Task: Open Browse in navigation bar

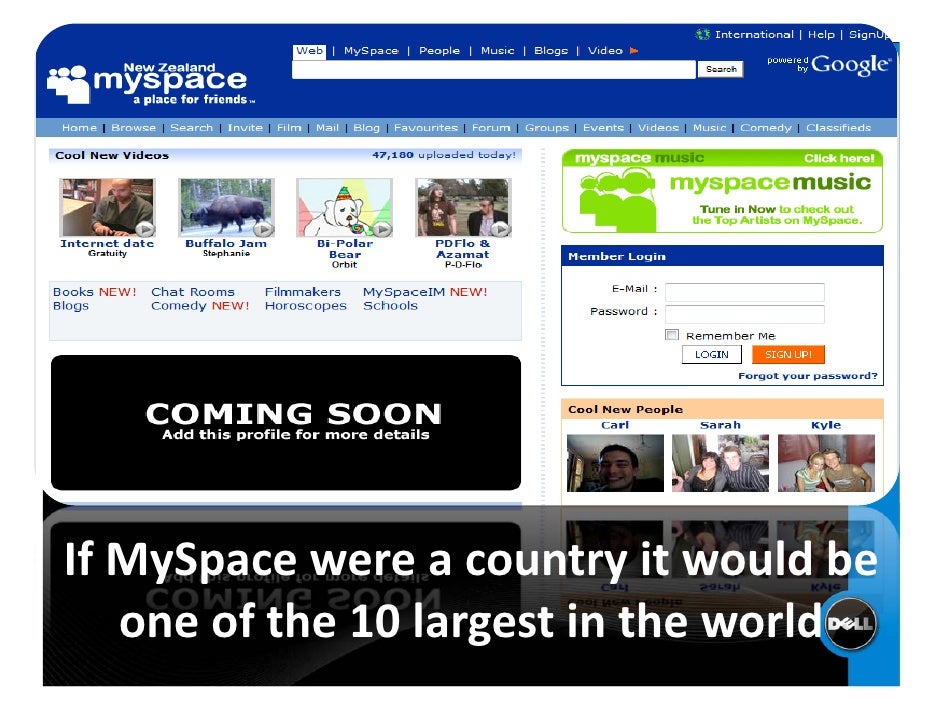Action: point(133,128)
